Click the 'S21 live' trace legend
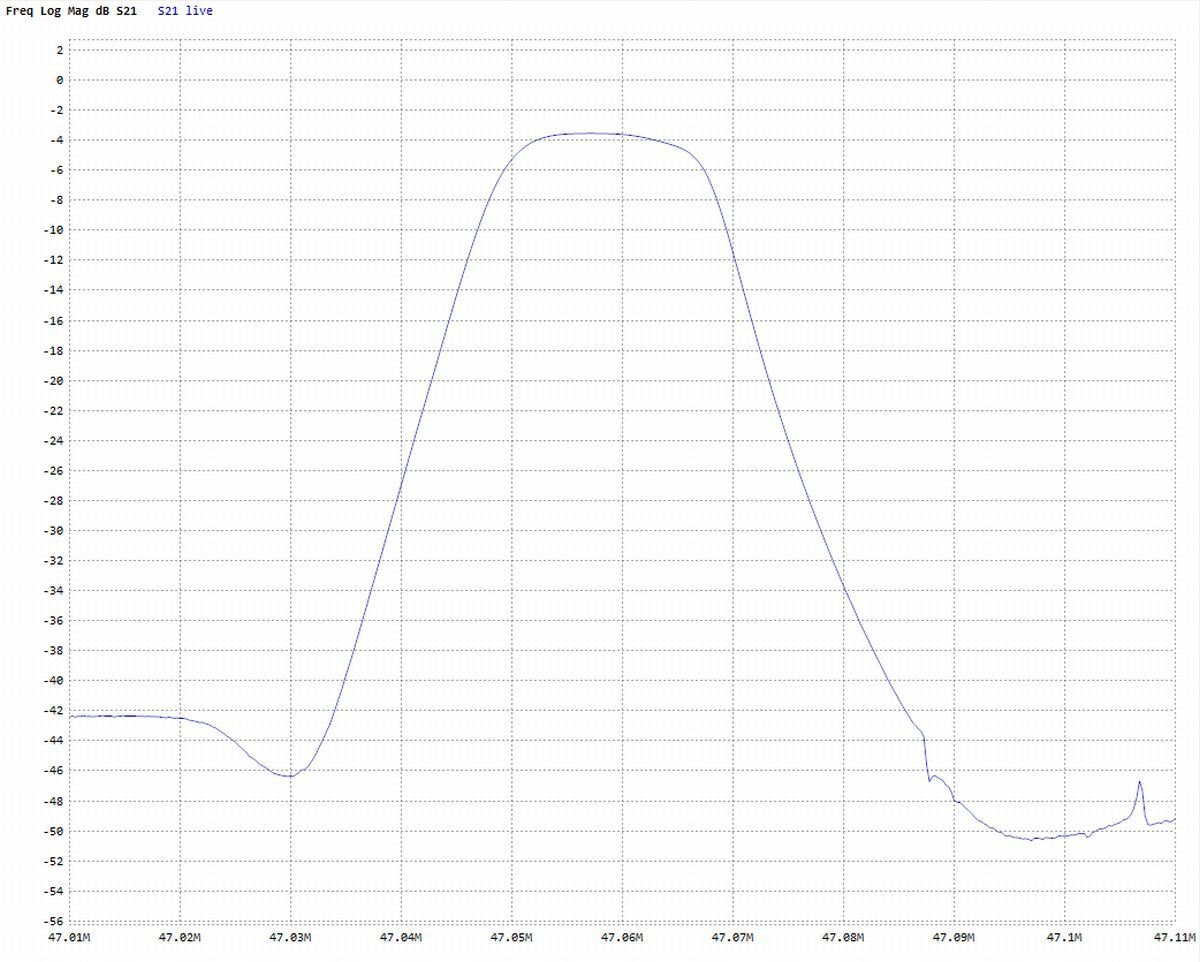Viewport: 1200px width, 962px height. 185,11
